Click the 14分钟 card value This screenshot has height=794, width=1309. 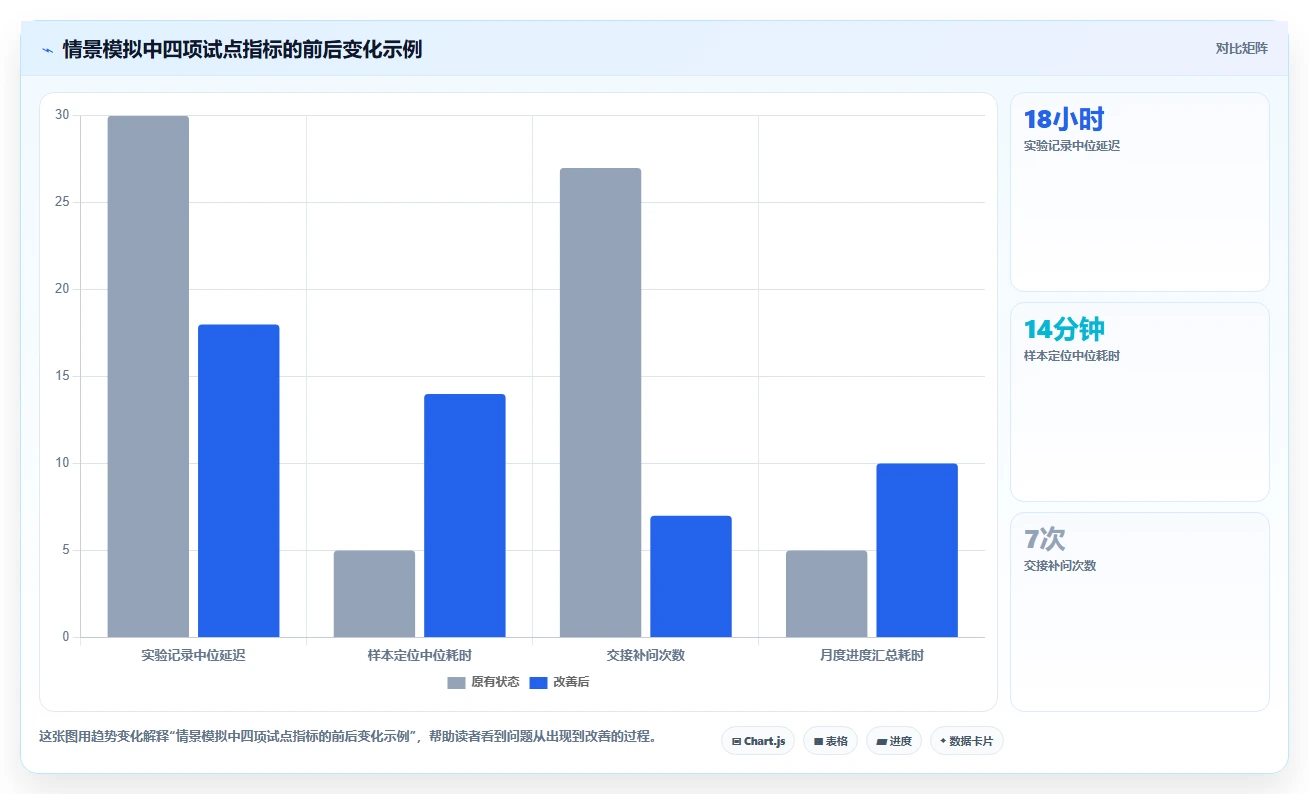coord(1064,330)
